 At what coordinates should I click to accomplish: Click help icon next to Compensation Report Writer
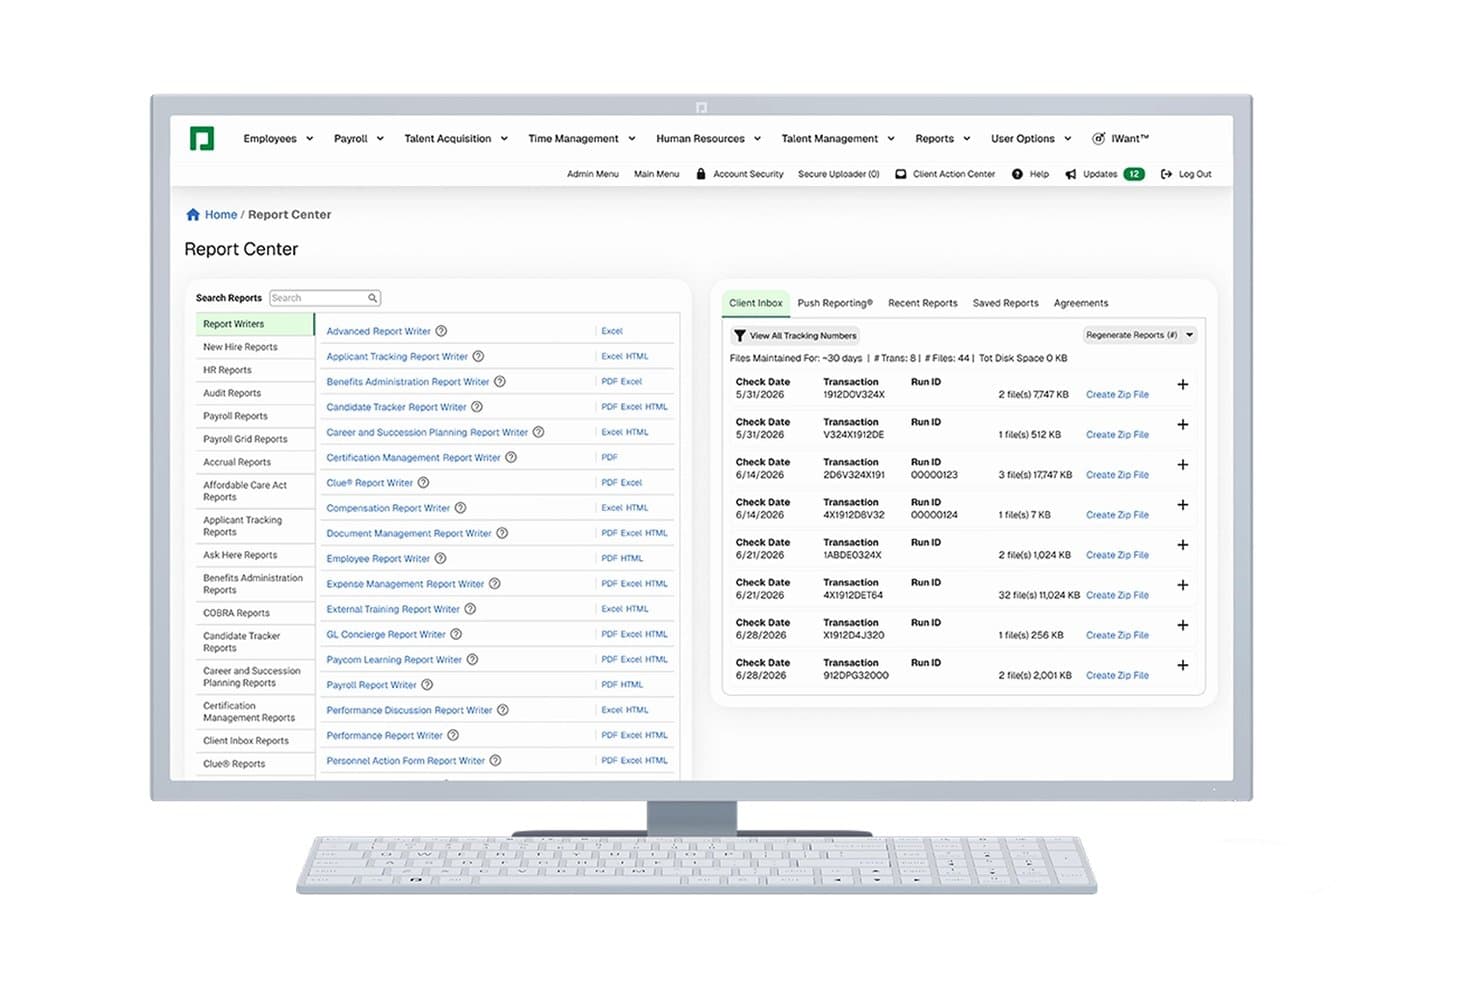[460, 508]
